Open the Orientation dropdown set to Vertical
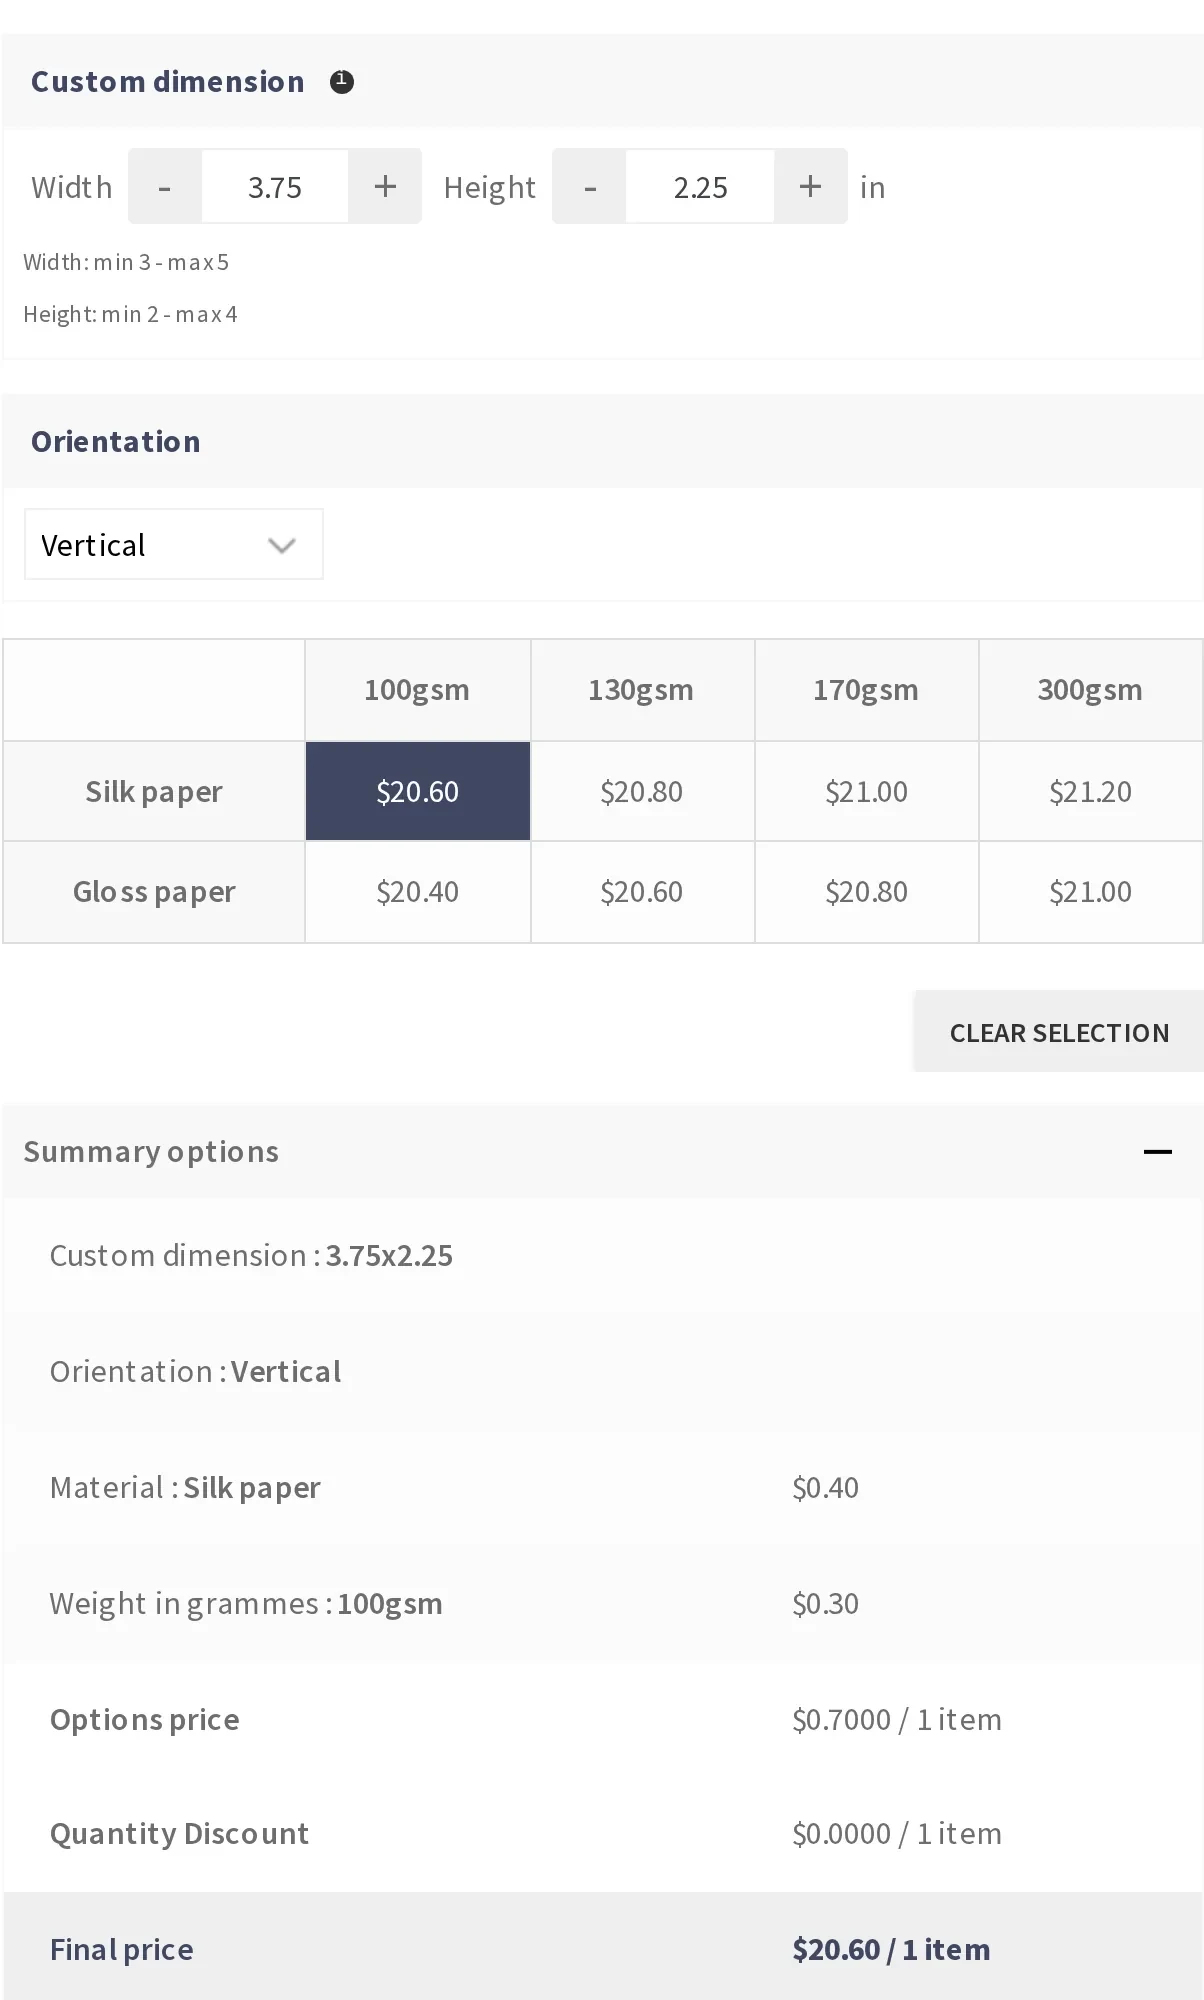1204x2000 pixels. [174, 544]
